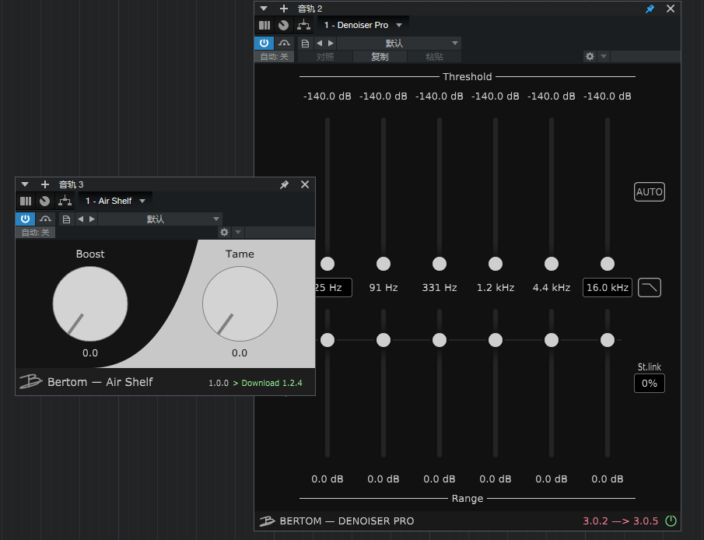Toggle Air Shelf power bypass button

coord(25,218)
